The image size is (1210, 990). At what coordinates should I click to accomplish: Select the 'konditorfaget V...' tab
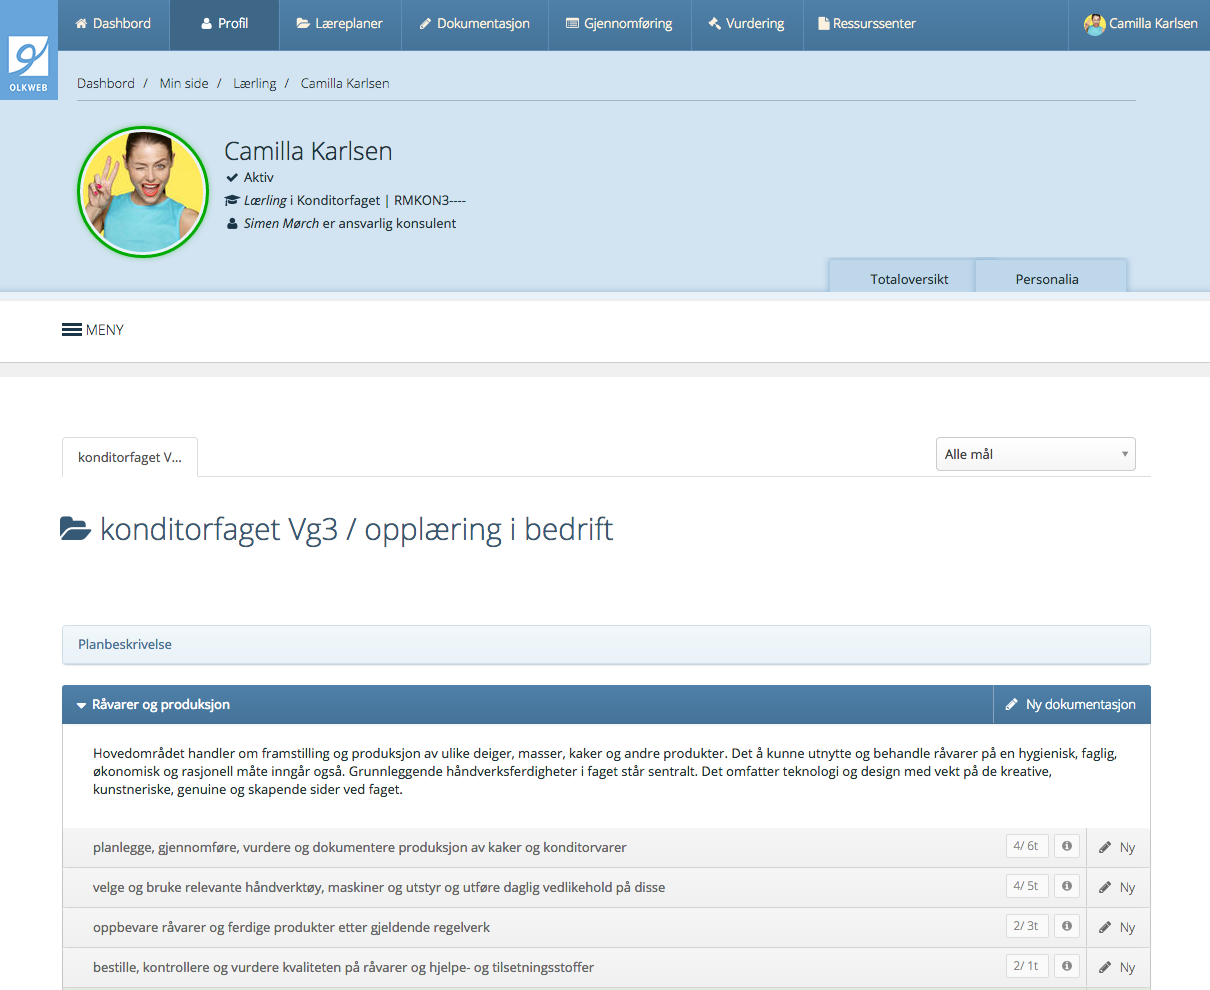pos(130,458)
